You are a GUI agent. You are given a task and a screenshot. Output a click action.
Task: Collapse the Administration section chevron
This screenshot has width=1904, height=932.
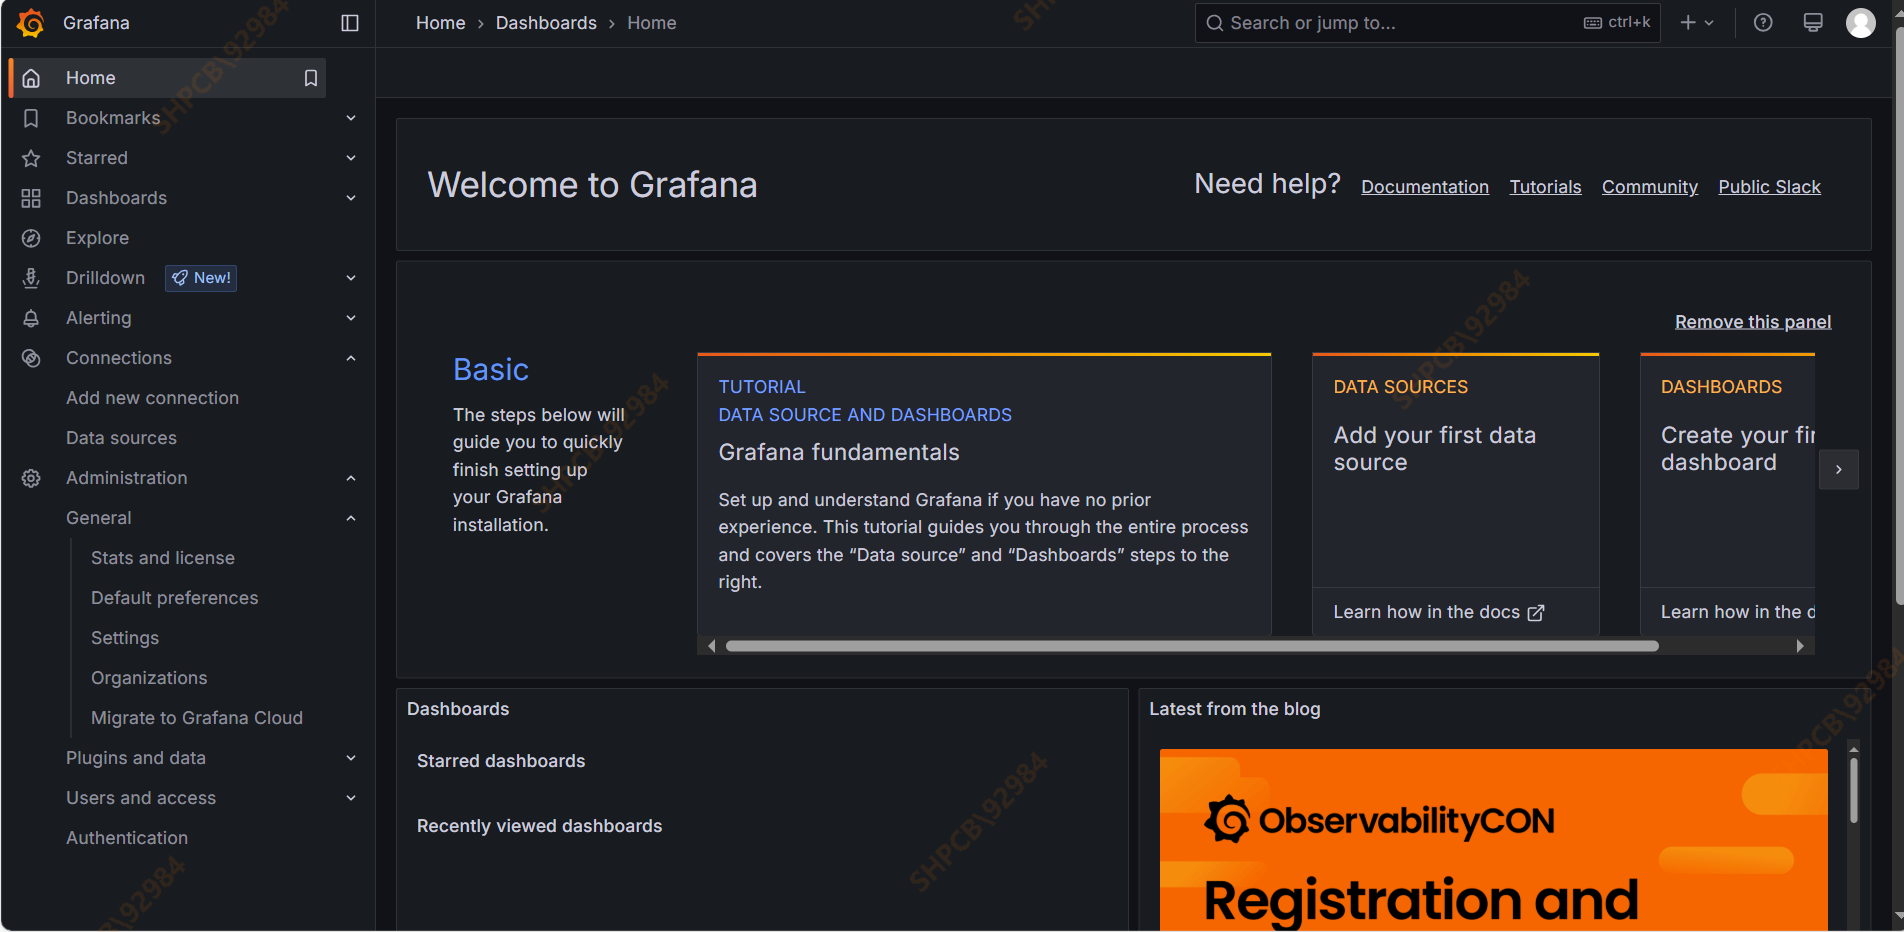[x=351, y=478]
